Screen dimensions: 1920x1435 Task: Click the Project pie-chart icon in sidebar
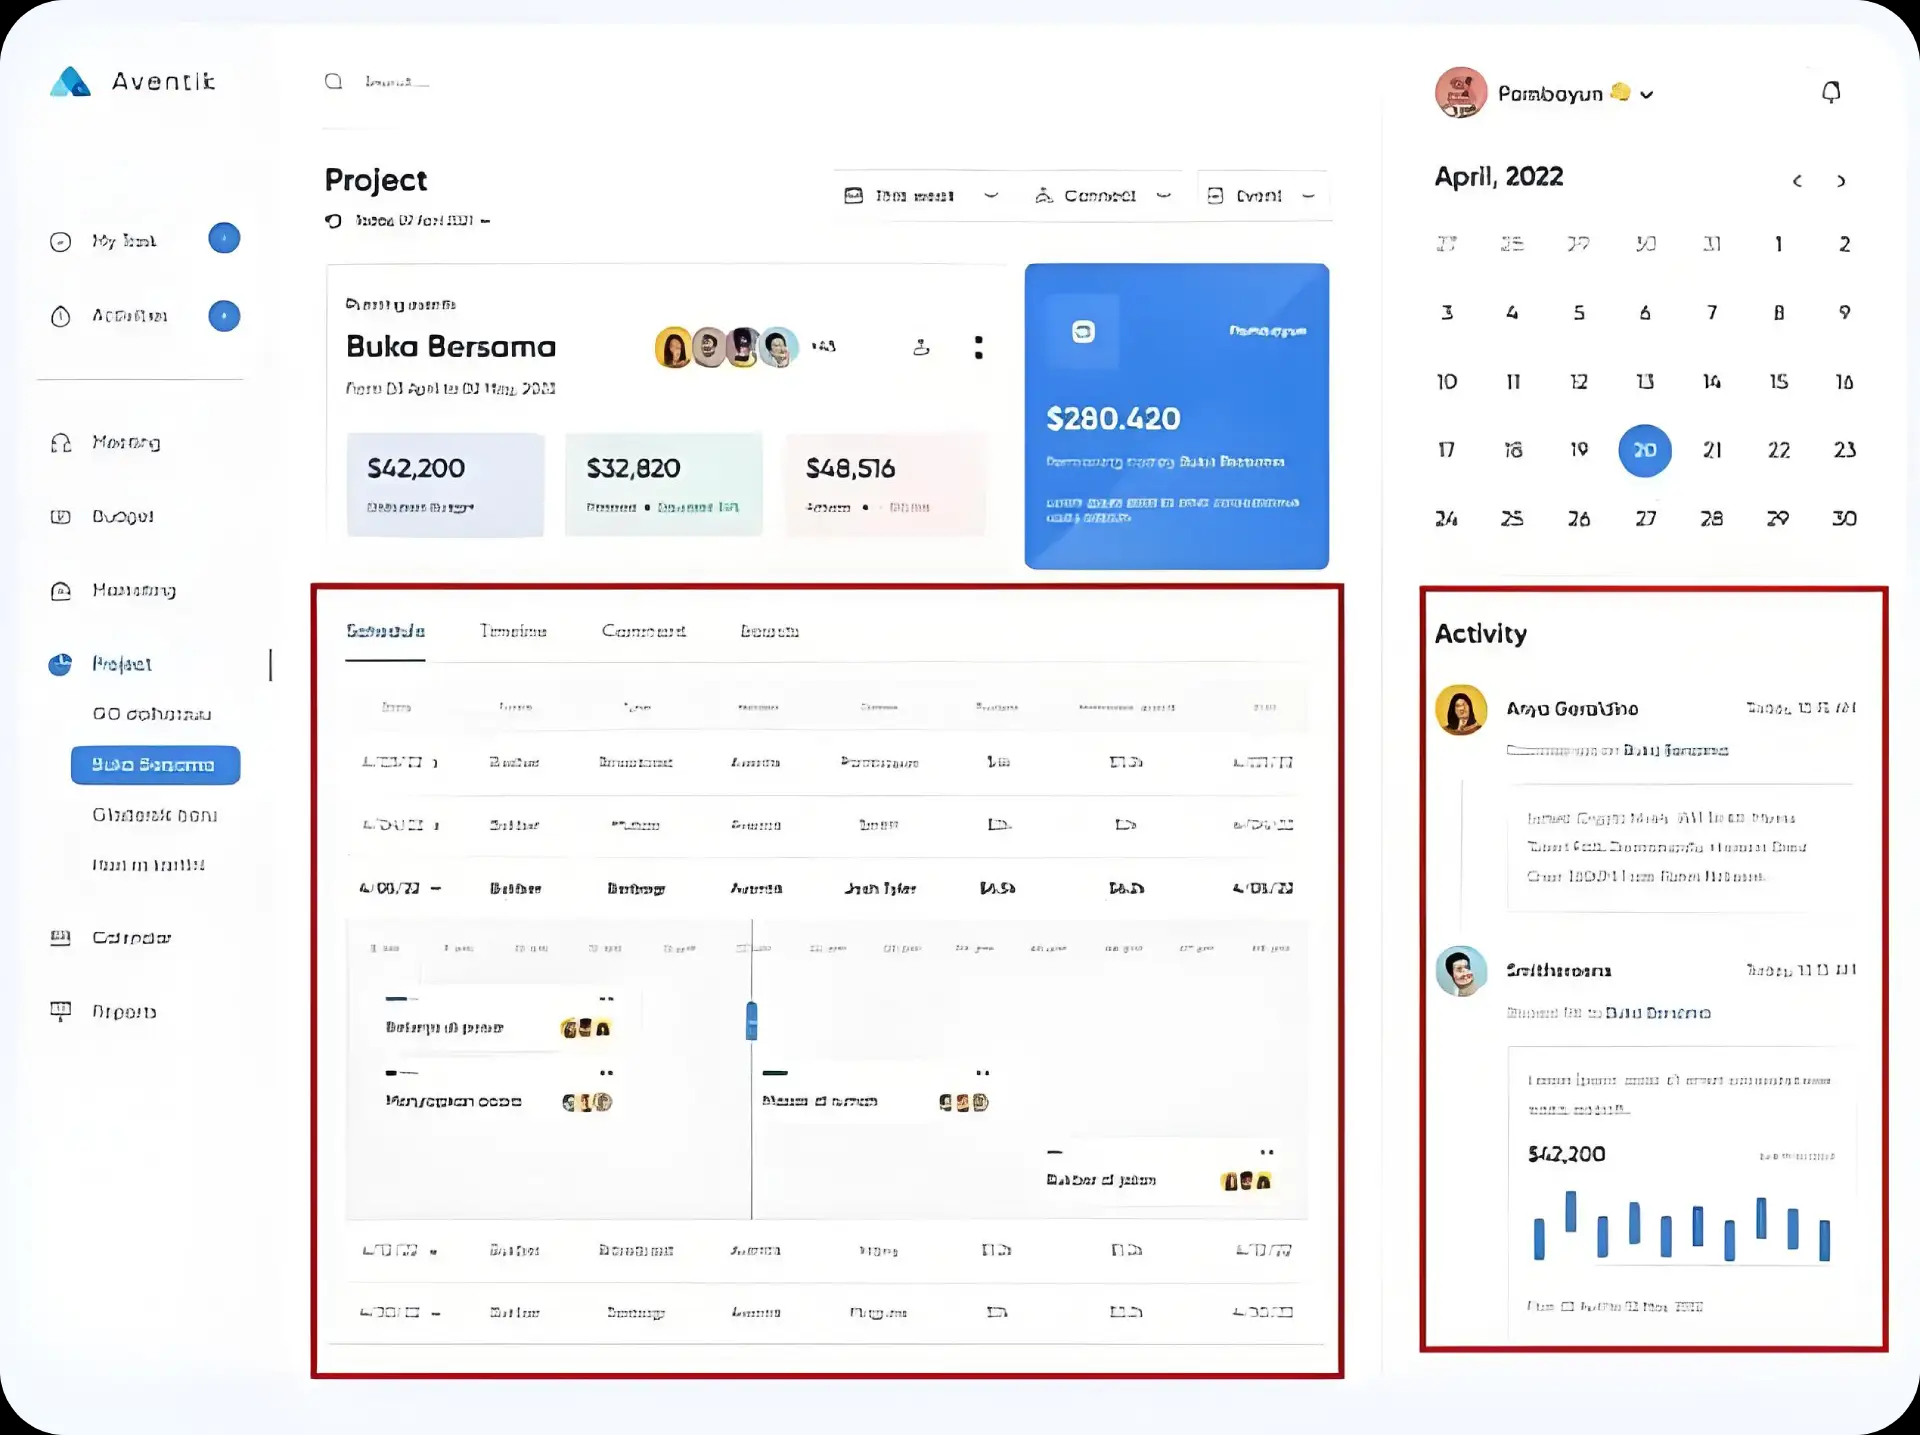tap(60, 664)
